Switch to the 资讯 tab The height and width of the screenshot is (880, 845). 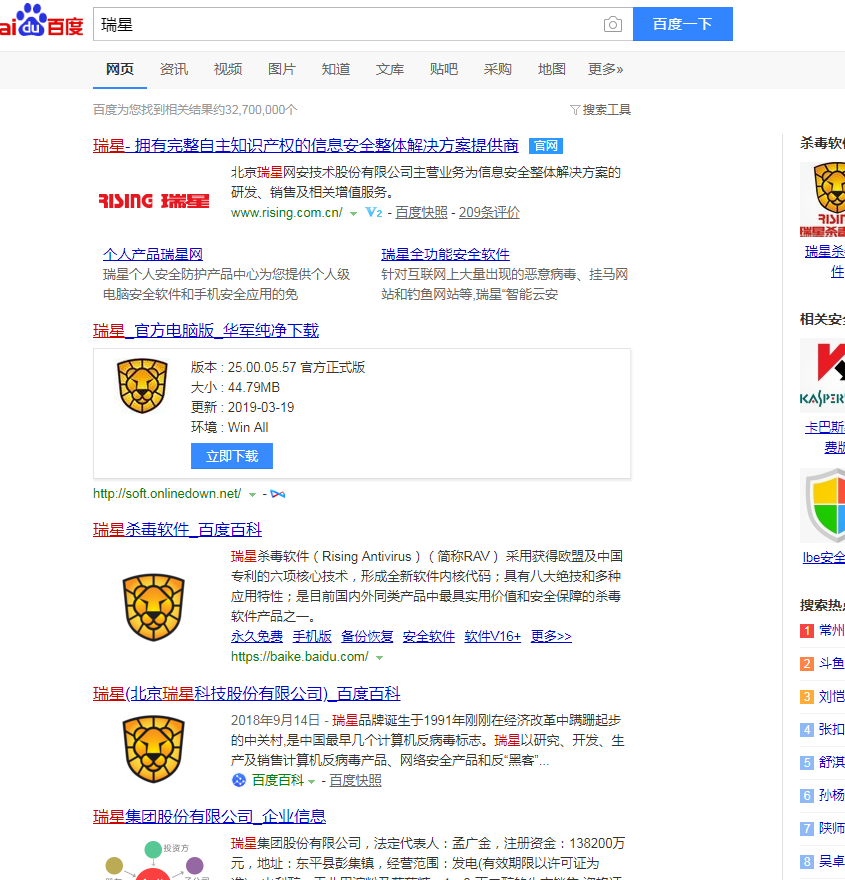pos(174,69)
